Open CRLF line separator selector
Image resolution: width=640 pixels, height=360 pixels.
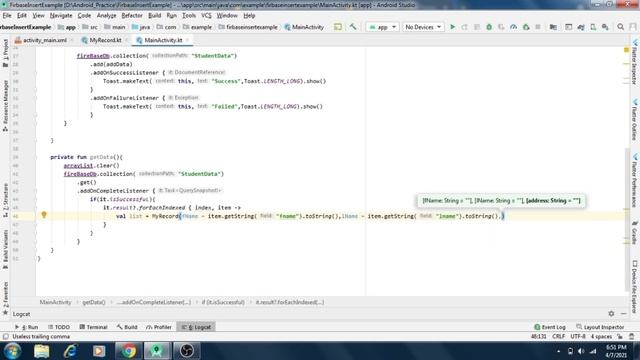(558, 336)
